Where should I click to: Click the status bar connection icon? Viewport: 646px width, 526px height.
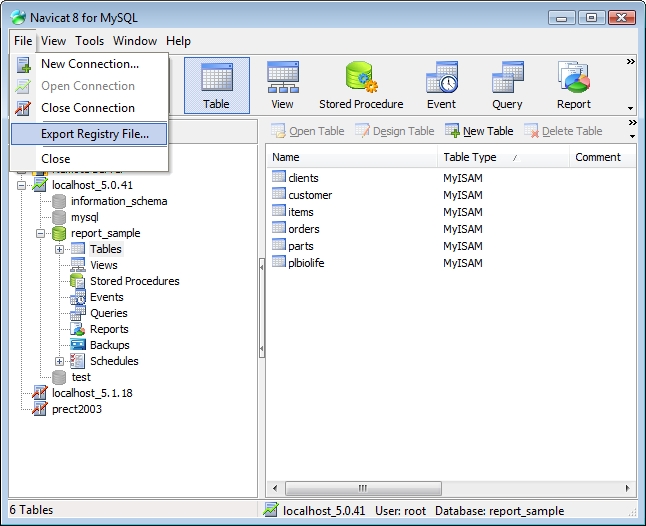point(271,510)
